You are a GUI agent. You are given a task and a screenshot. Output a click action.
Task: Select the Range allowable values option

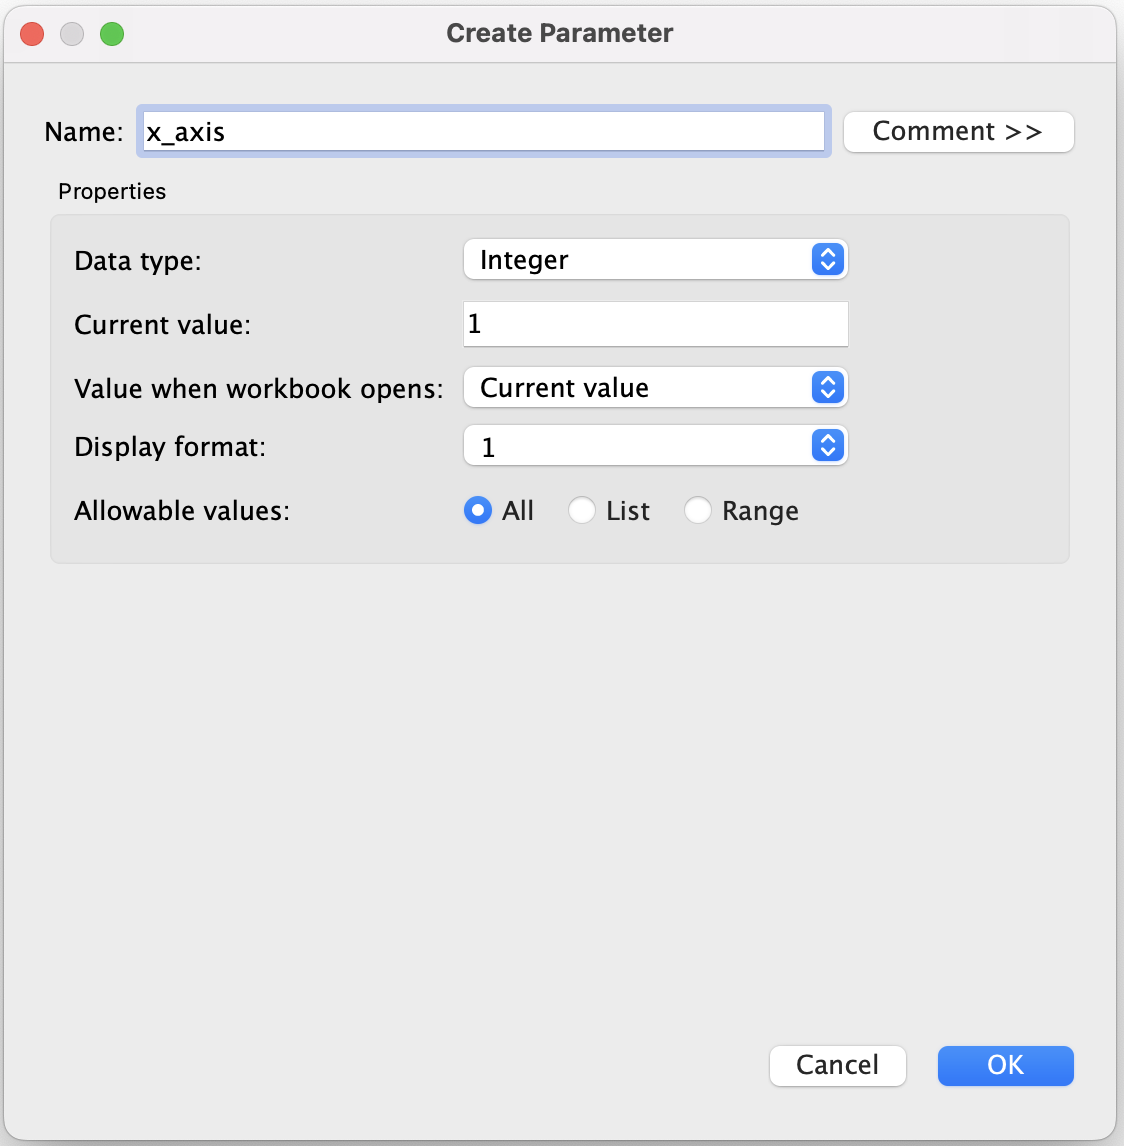[x=698, y=511]
